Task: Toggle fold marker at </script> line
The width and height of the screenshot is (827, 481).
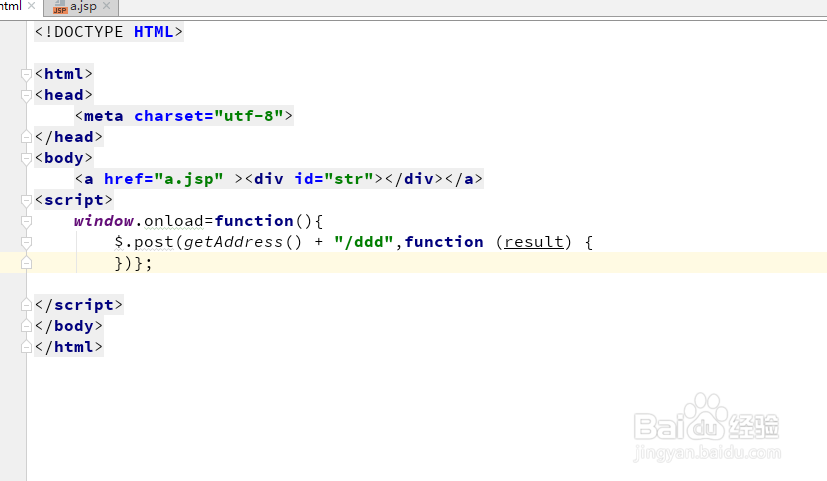Action: click(x=26, y=305)
